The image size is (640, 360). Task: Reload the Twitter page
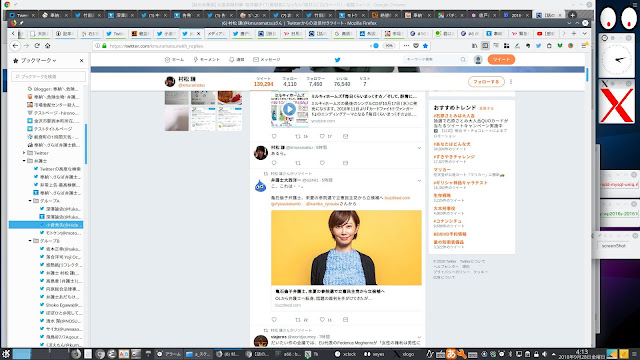[x=37, y=46]
